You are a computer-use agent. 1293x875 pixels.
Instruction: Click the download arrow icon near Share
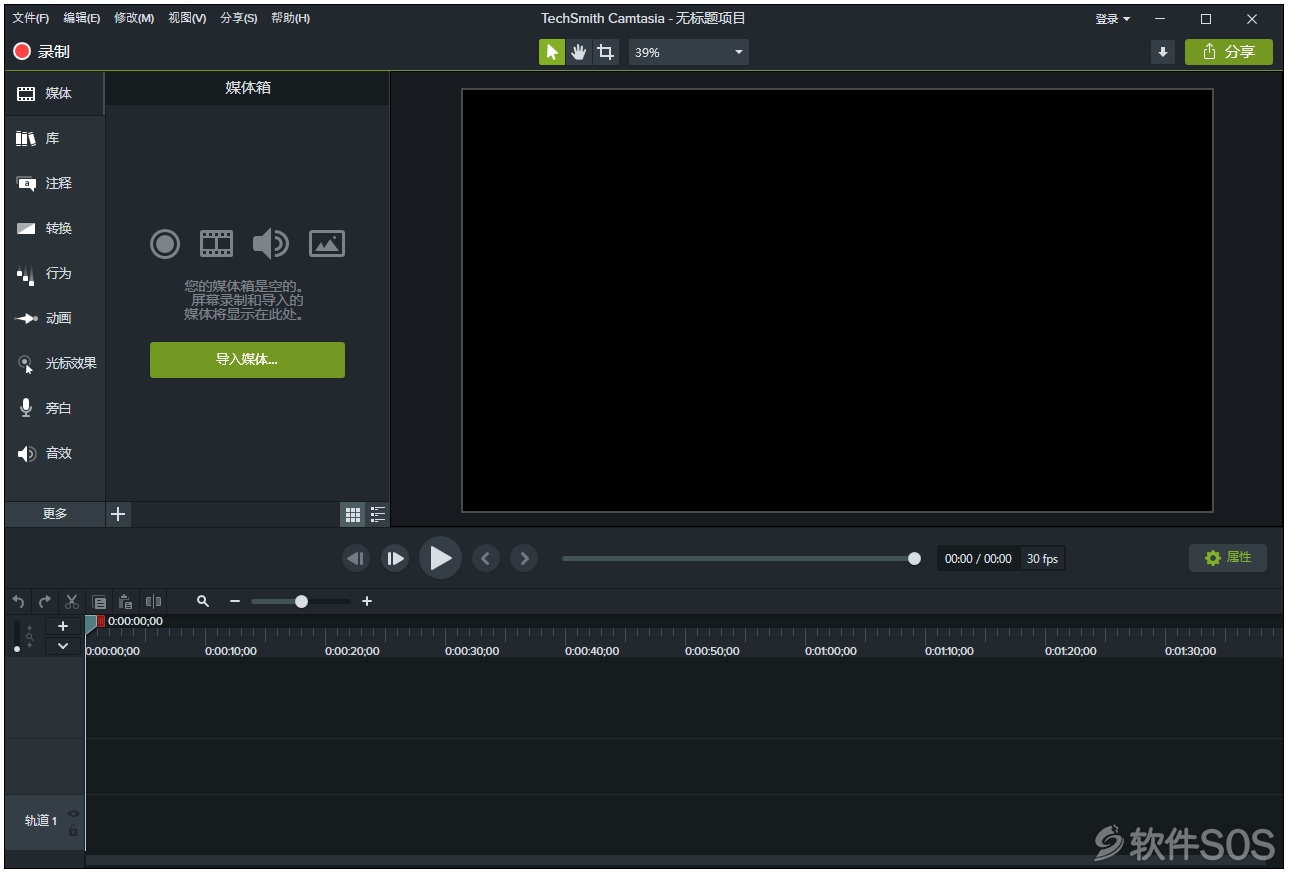[x=1162, y=52]
